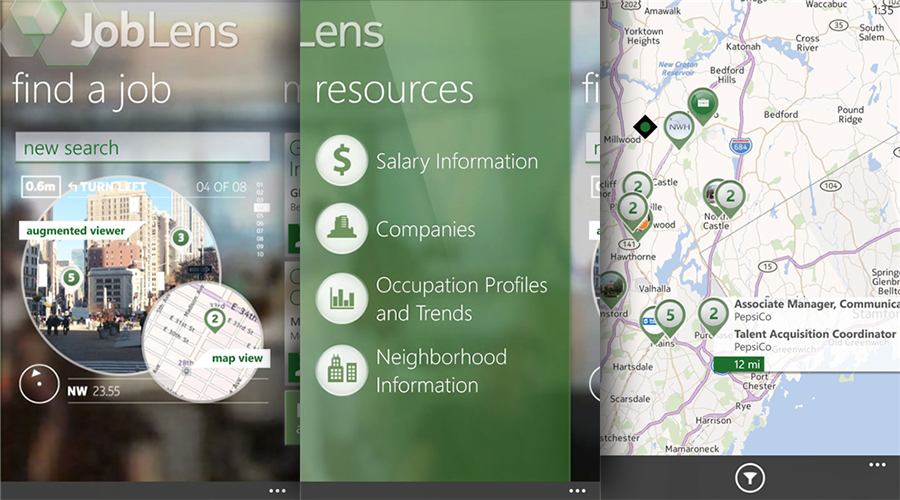Expand the more options ellipsis on resources screen
The width and height of the screenshot is (900, 500).
pos(577,491)
